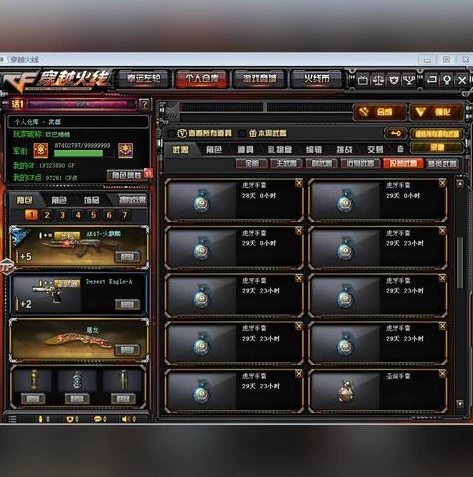The image size is (473, 477).
Task: Switch to the 角色 inventory tab
Action: [x=214, y=150]
